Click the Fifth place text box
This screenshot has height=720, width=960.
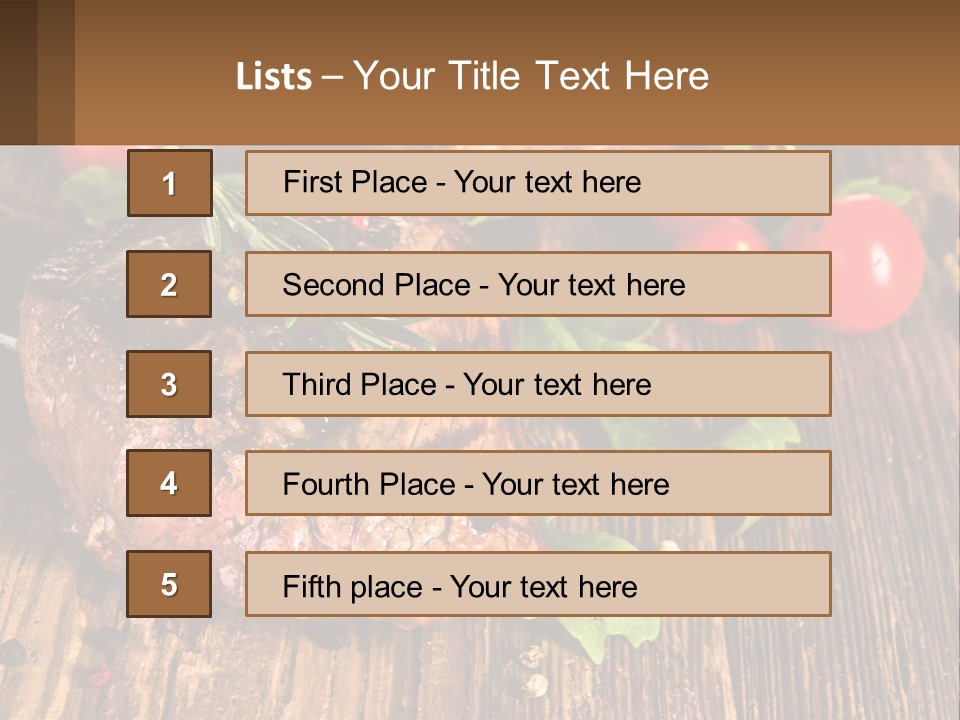[538, 584]
